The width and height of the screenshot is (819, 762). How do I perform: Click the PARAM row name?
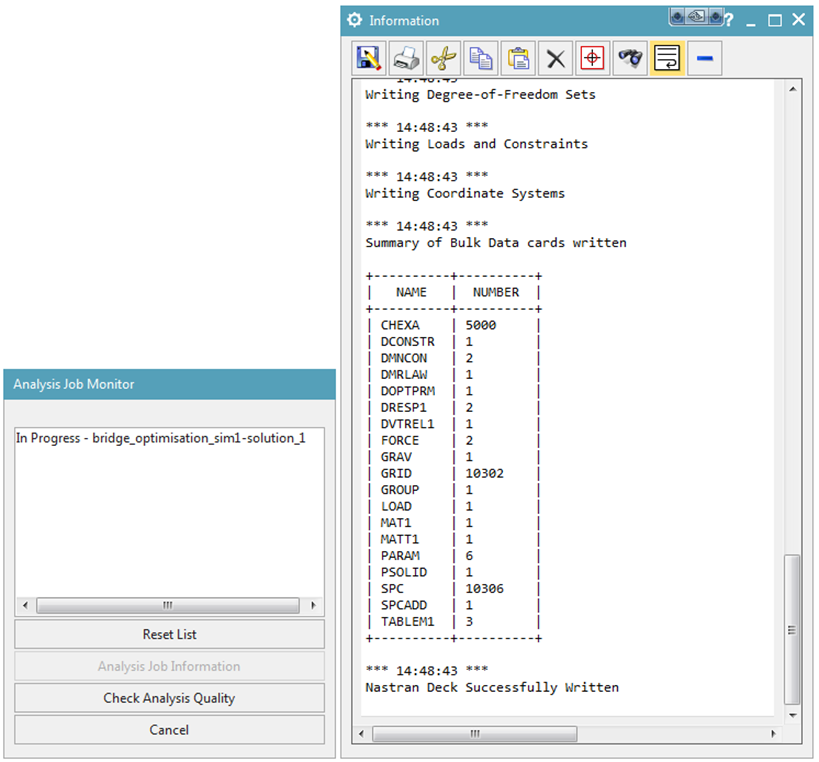pos(400,556)
